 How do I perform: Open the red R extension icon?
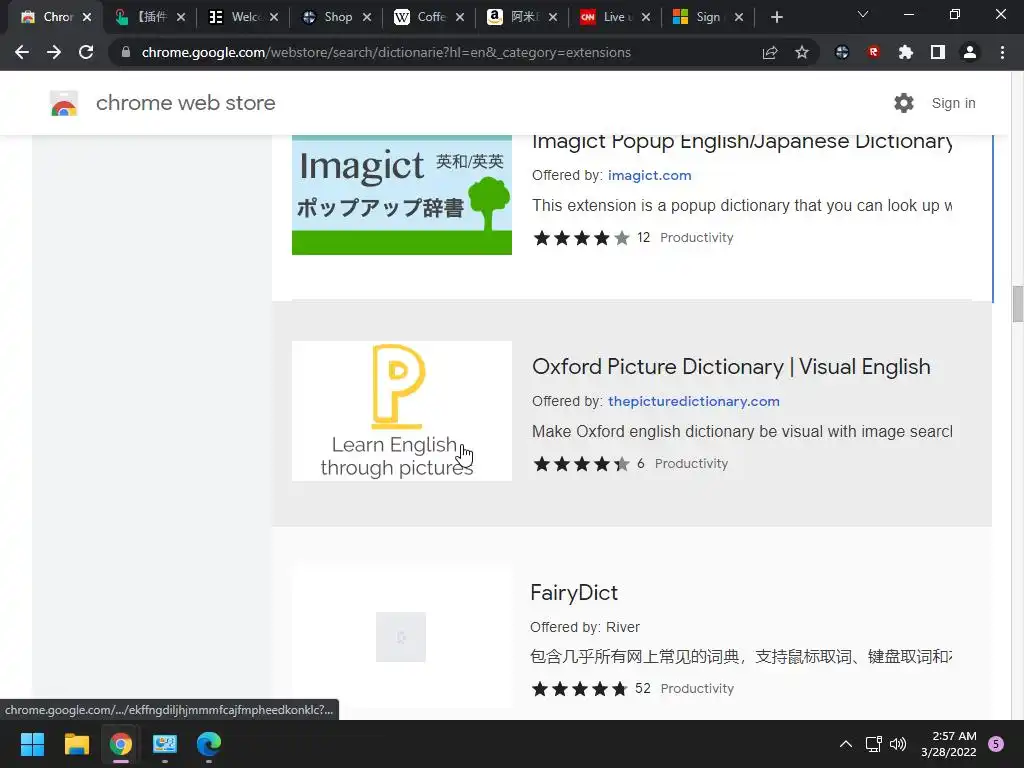874,52
